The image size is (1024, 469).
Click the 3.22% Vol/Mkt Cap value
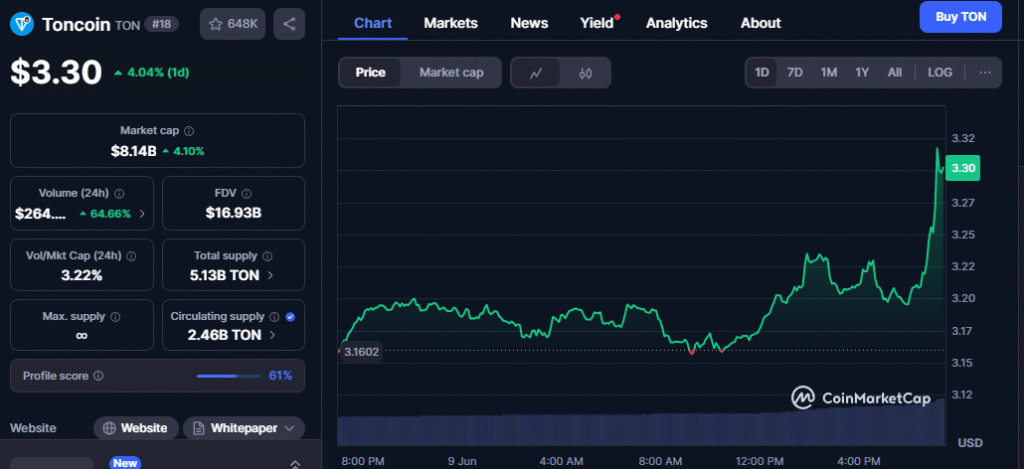(x=82, y=276)
